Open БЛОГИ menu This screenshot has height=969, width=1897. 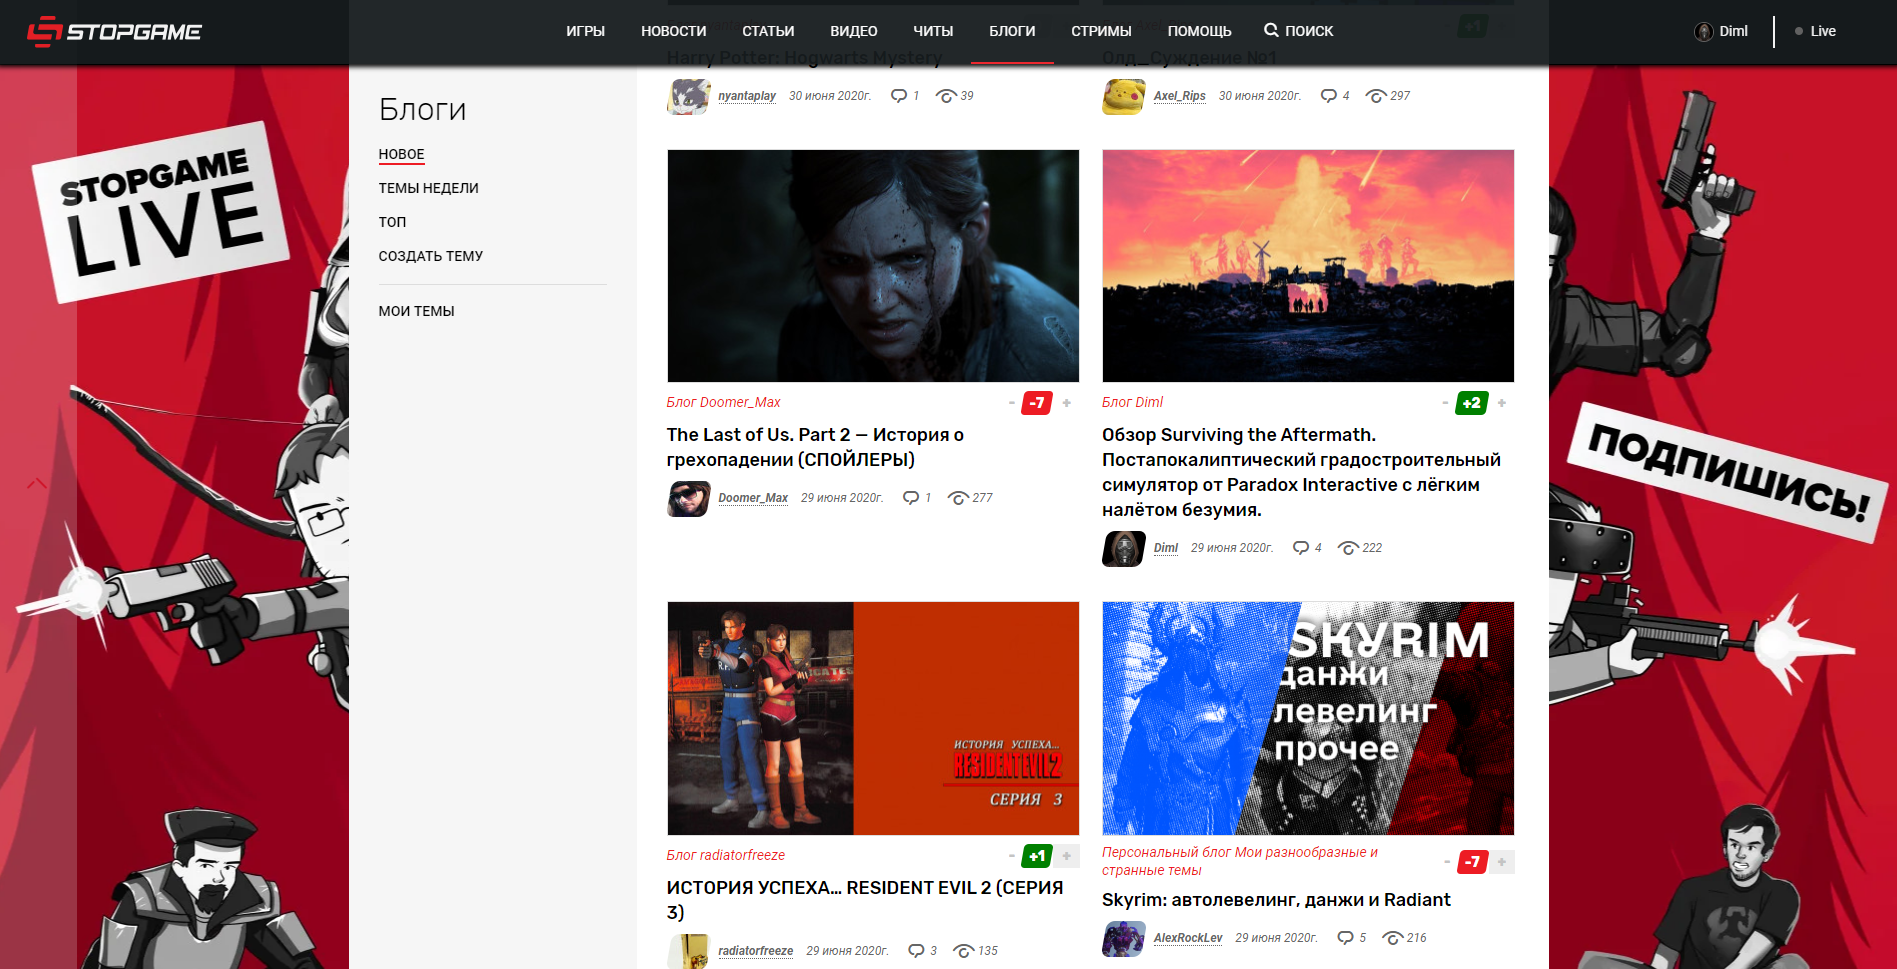(1012, 31)
